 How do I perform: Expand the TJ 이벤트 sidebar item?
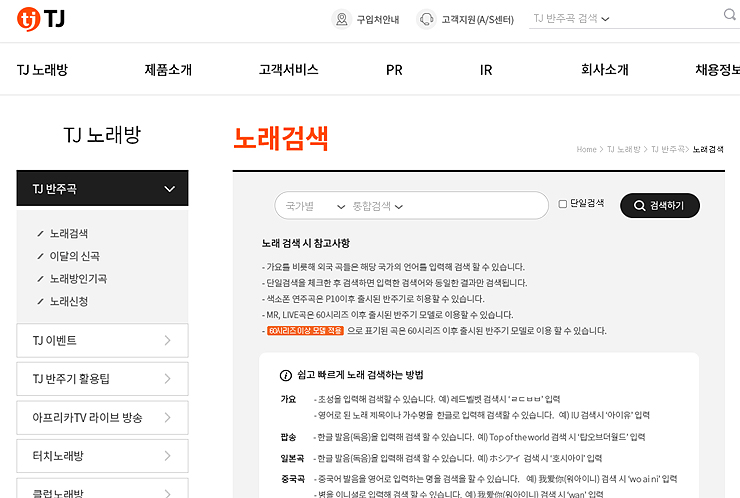point(102,340)
